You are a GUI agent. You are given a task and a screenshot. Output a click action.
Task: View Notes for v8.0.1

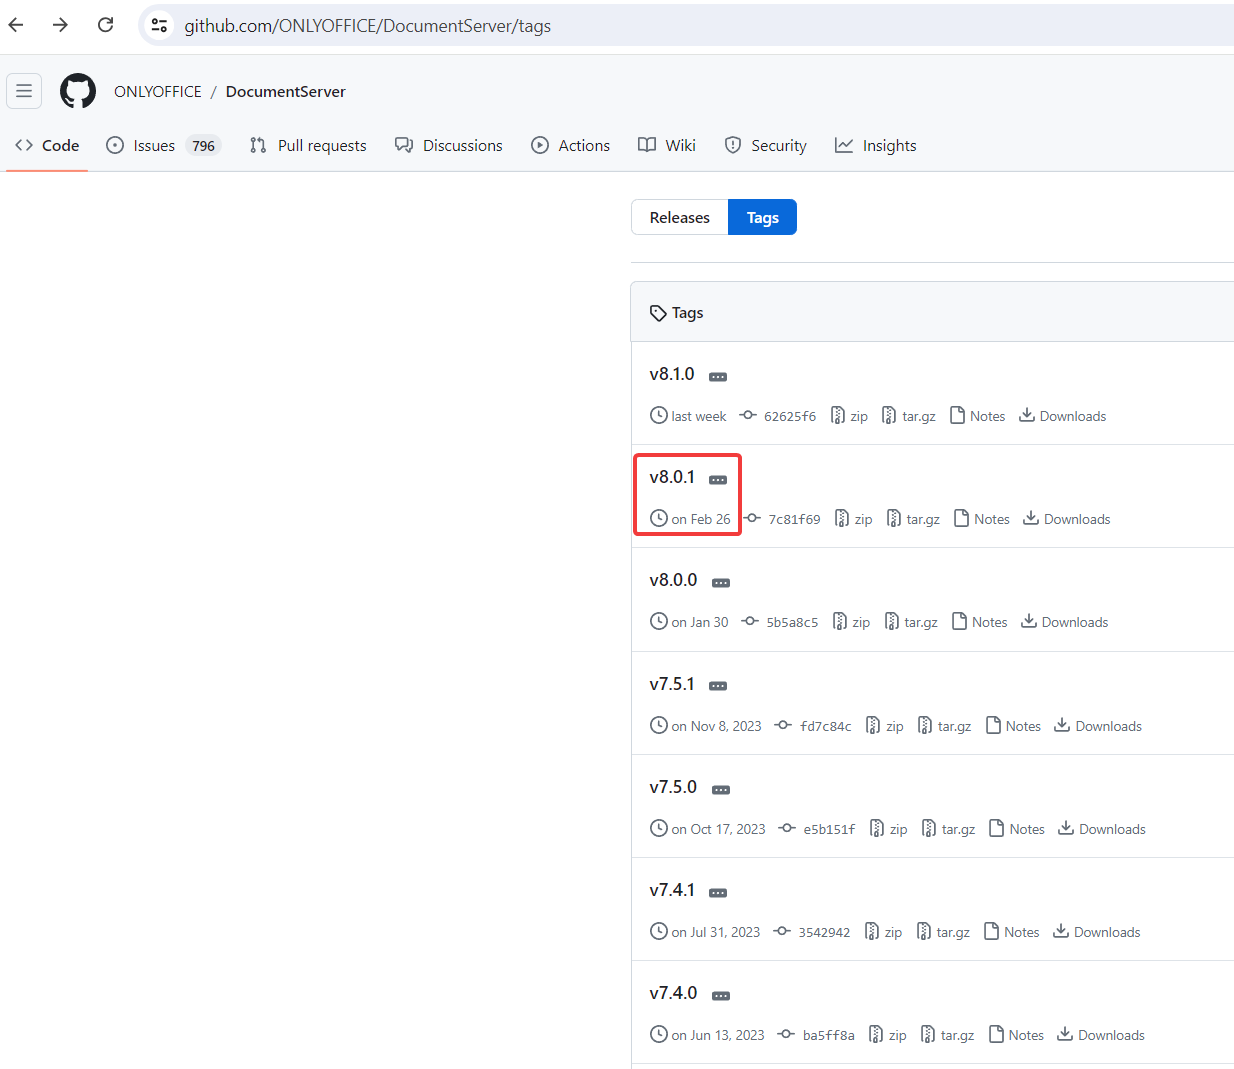click(981, 519)
